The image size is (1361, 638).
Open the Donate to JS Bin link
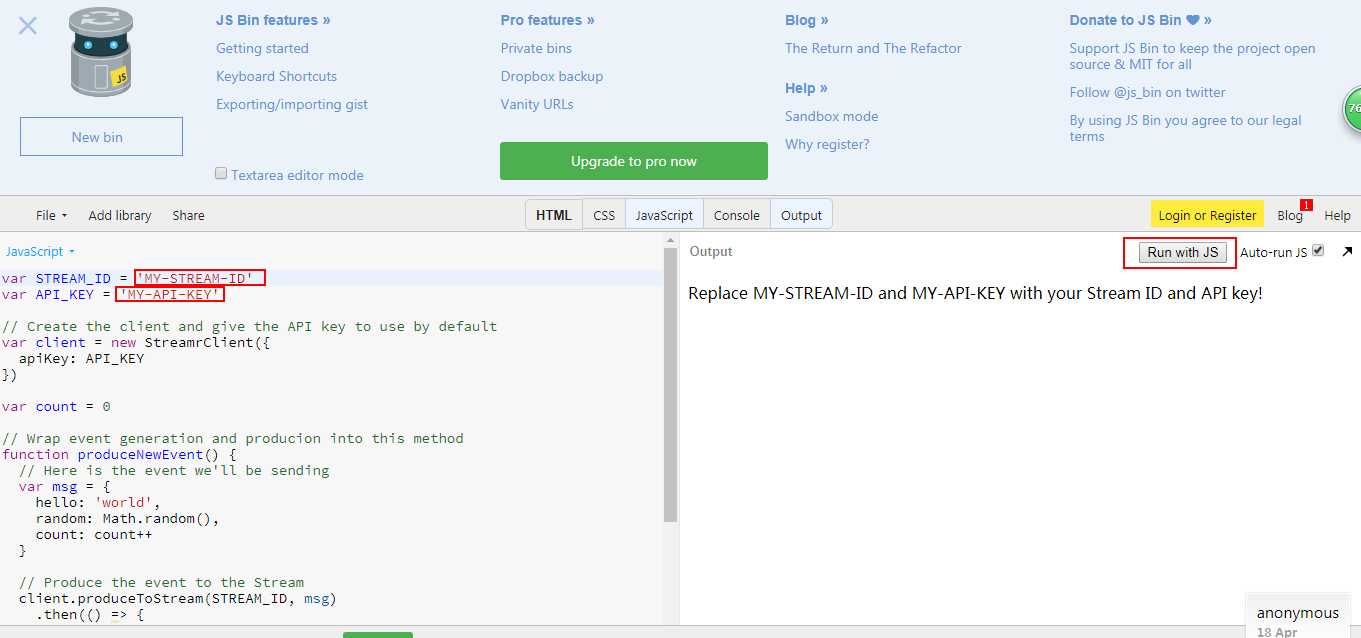point(1140,20)
